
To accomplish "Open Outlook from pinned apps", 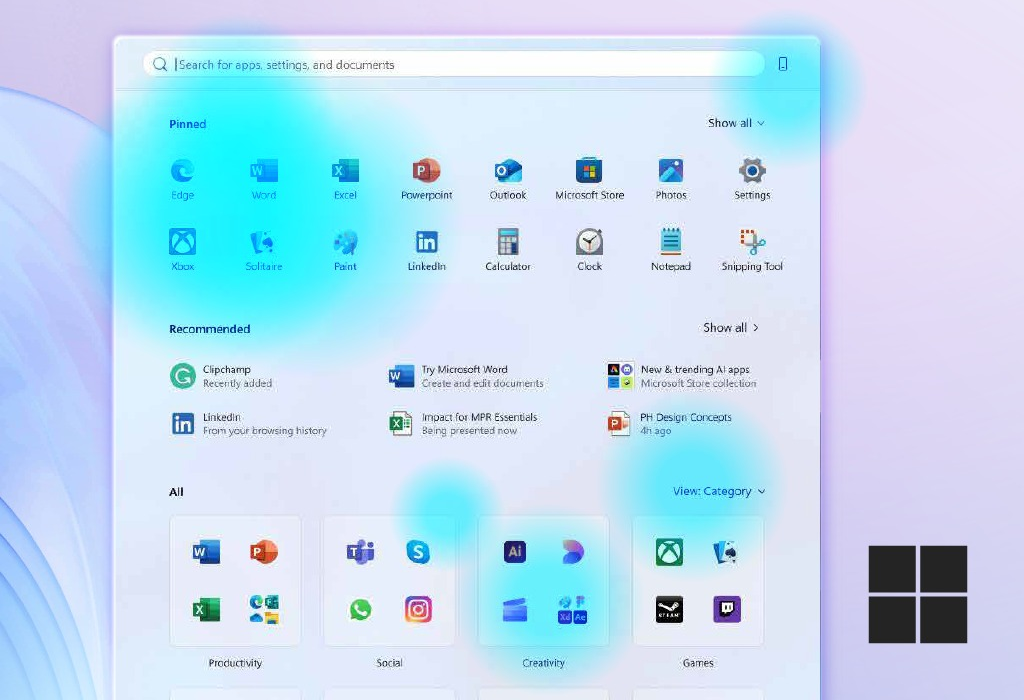I will click(x=507, y=171).
